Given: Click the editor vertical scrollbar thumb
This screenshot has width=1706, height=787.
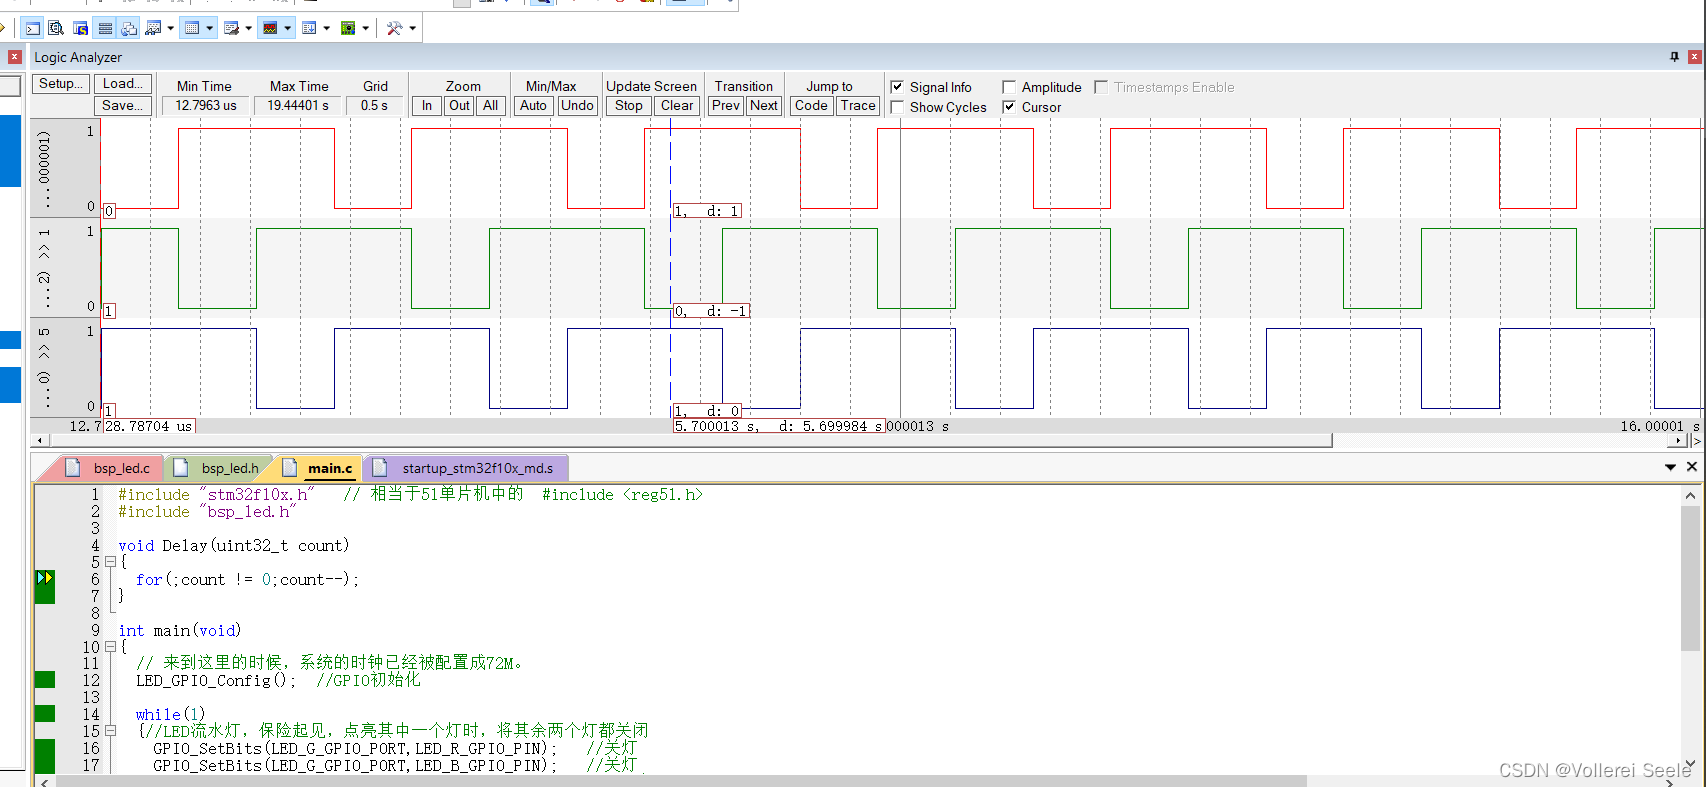Looking at the screenshot, I should click(x=1691, y=579).
